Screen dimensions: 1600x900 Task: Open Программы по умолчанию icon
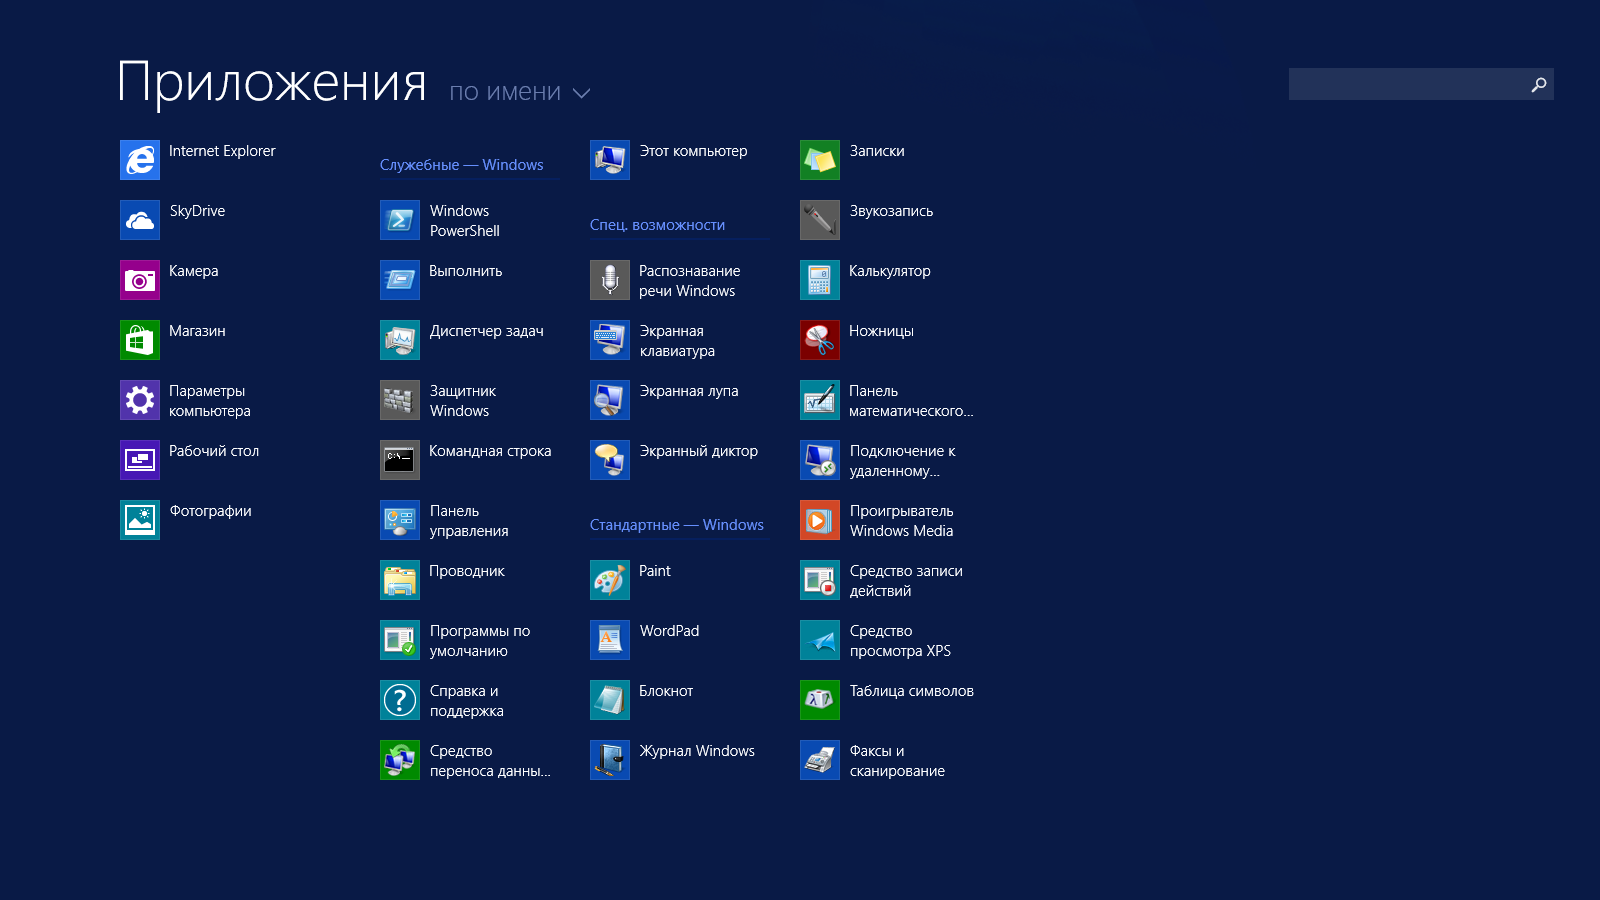[x=400, y=640]
